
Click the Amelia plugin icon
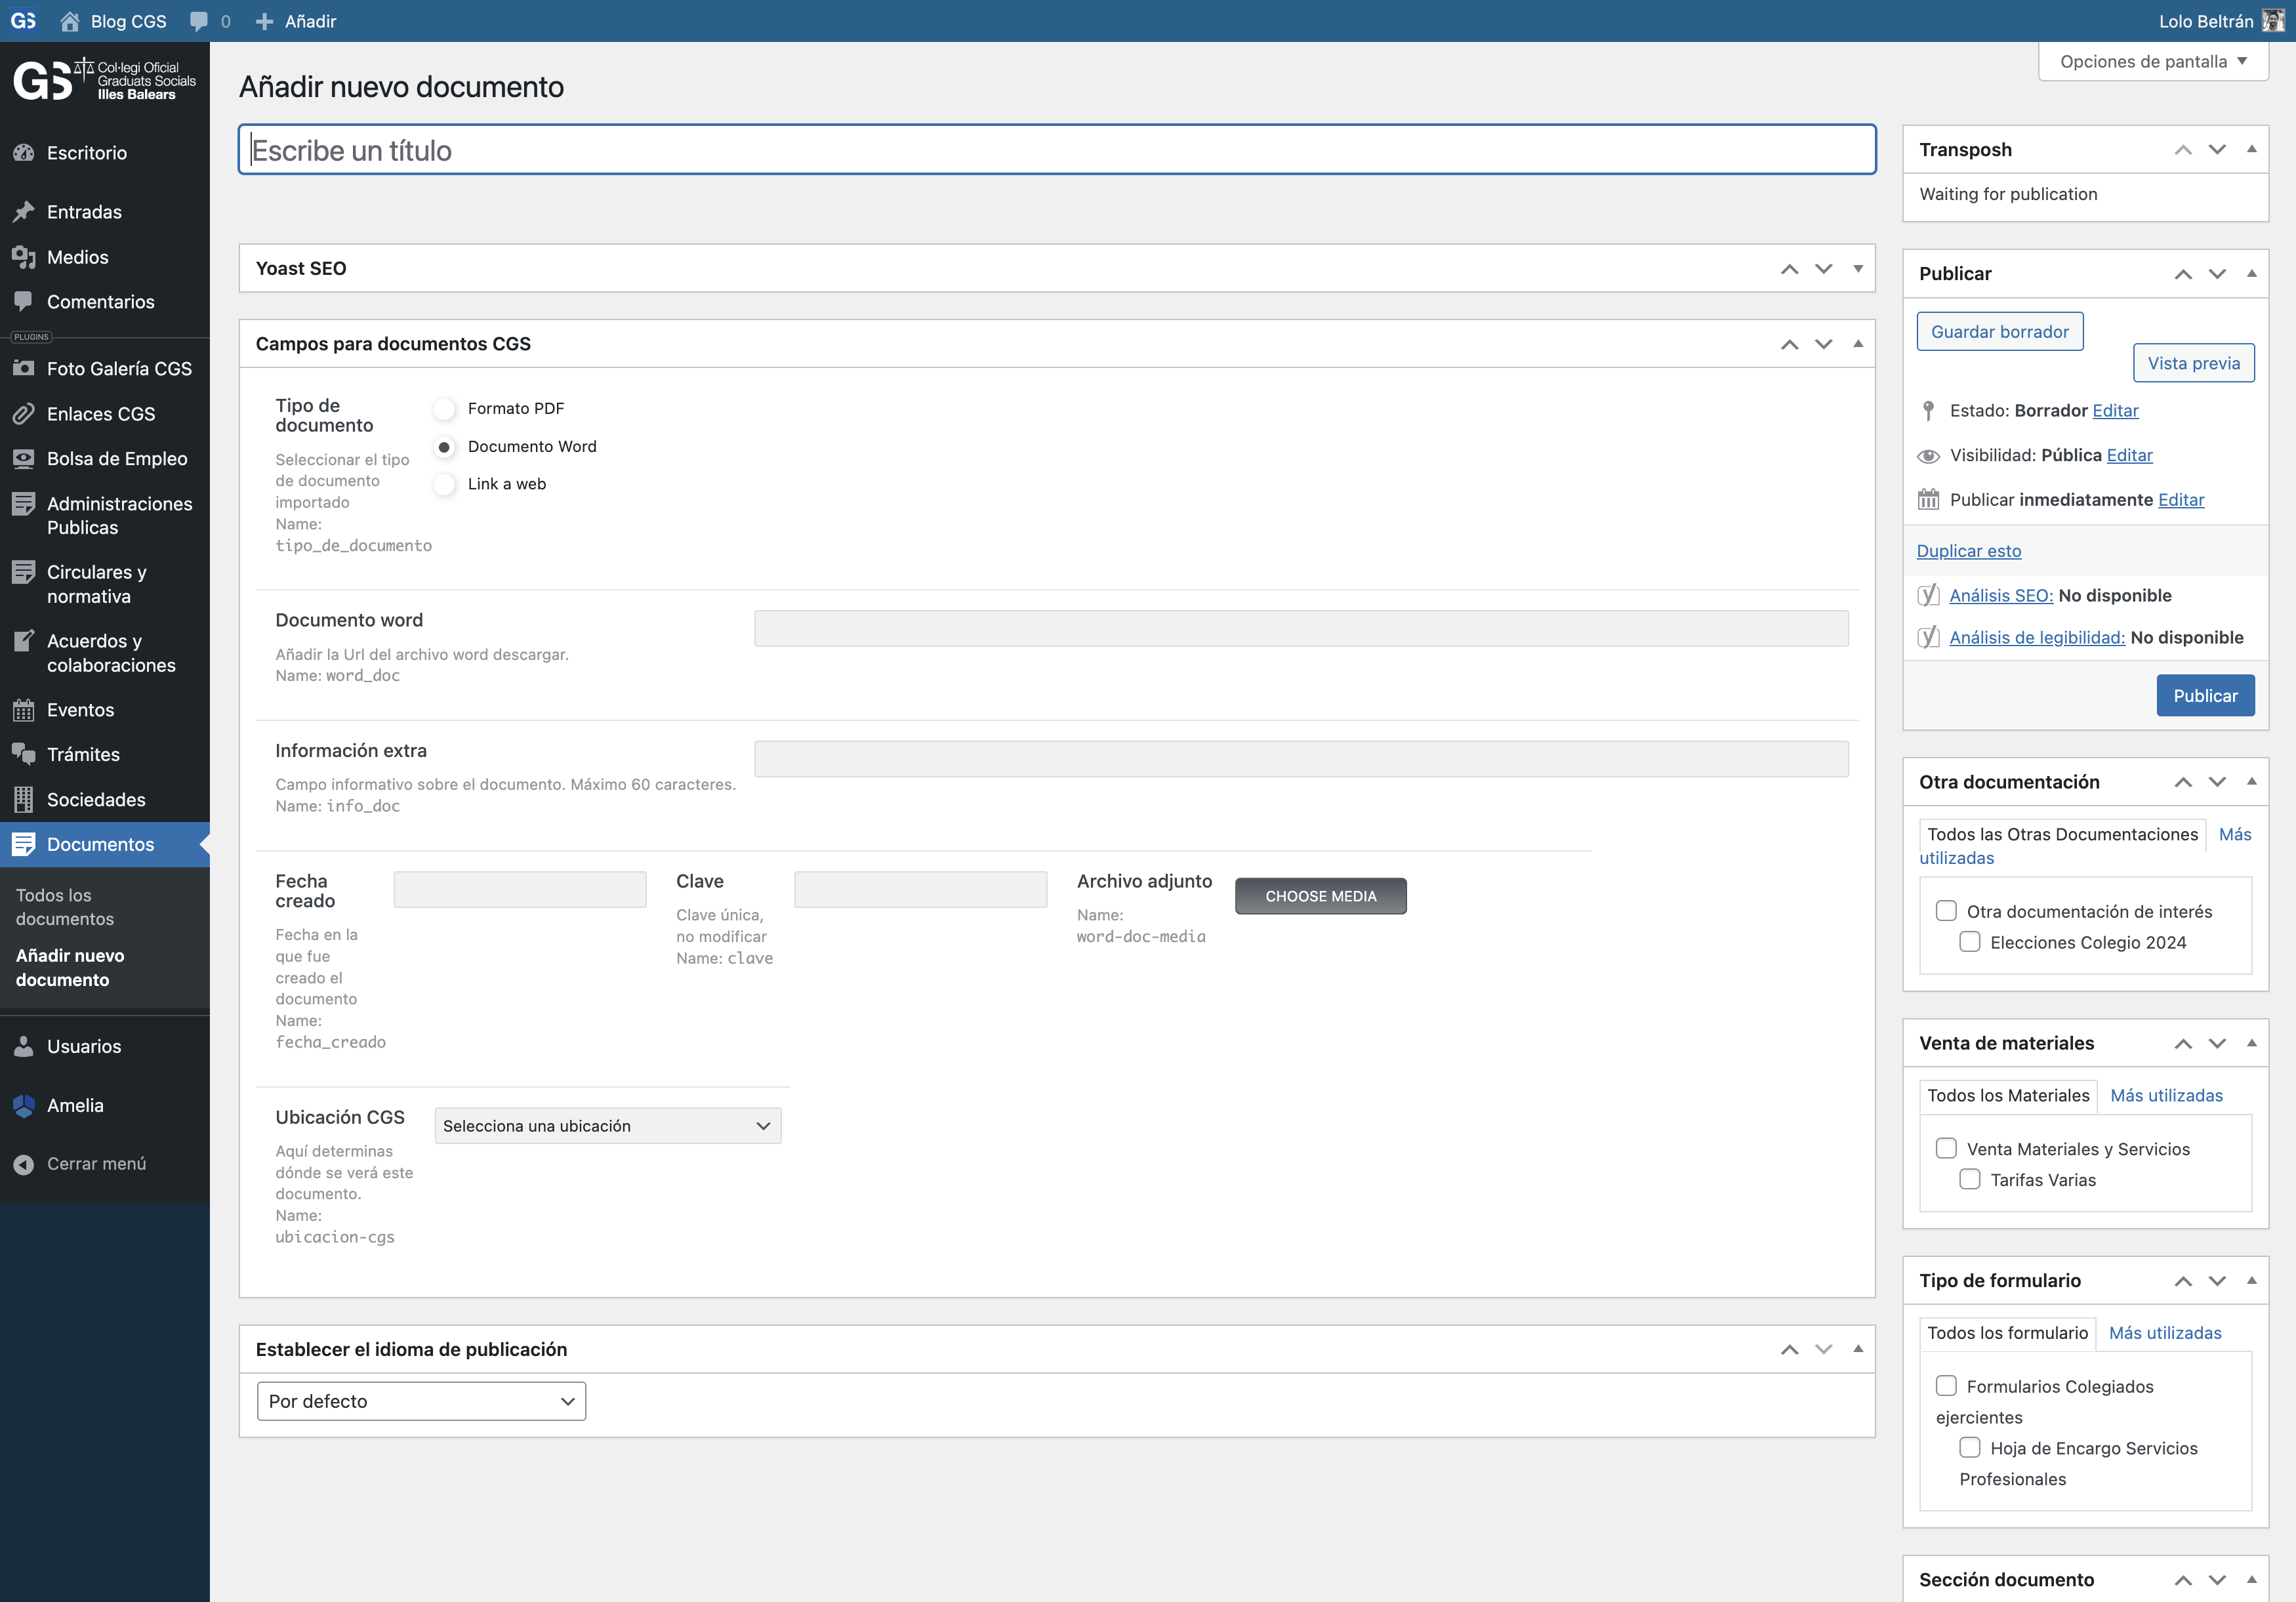(24, 1105)
